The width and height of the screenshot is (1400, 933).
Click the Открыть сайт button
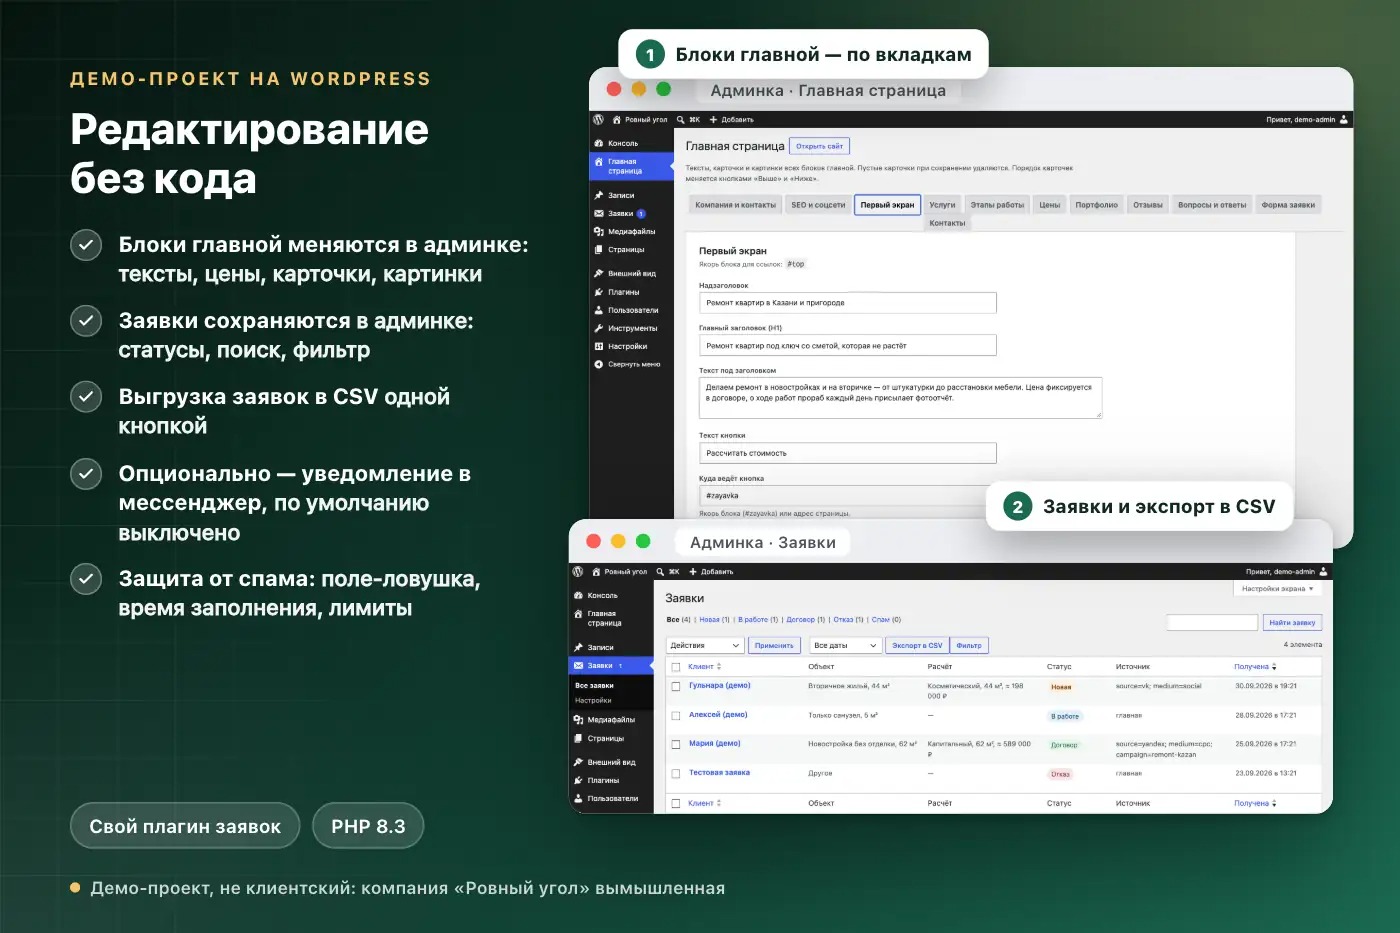(x=819, y=146)
